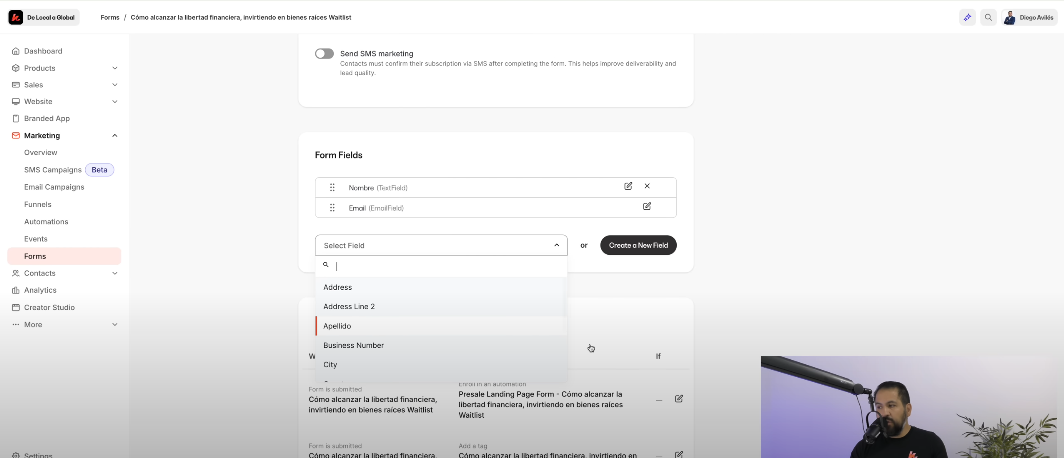Collapse the Marketing sidebar section

point(115,135)
